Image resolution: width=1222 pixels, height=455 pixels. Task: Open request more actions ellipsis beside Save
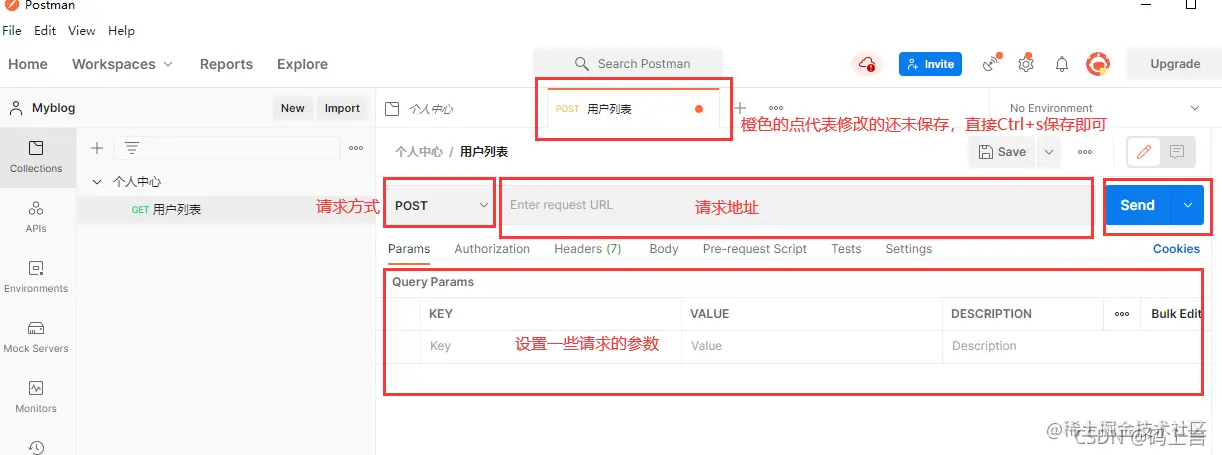click(x=1085, y=152)
